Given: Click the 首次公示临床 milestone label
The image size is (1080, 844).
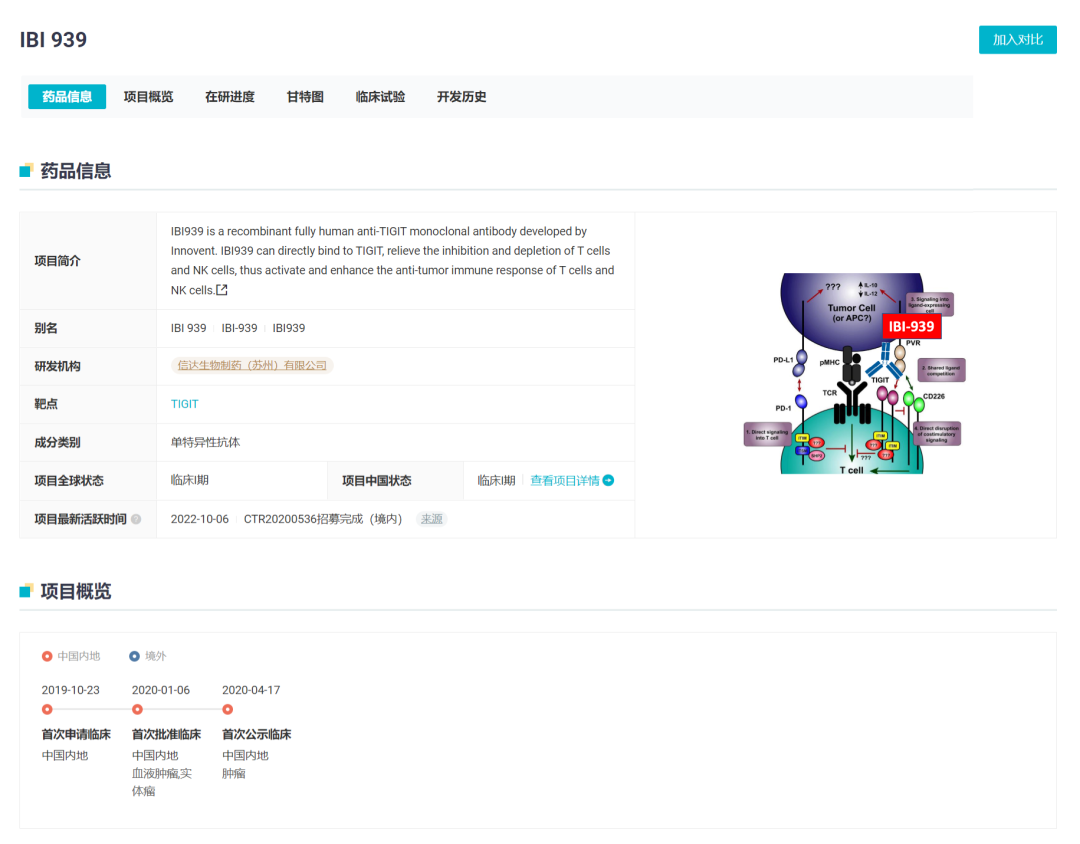Looking at the screenshot, I should pyautogui.click(x=256, y=734).
